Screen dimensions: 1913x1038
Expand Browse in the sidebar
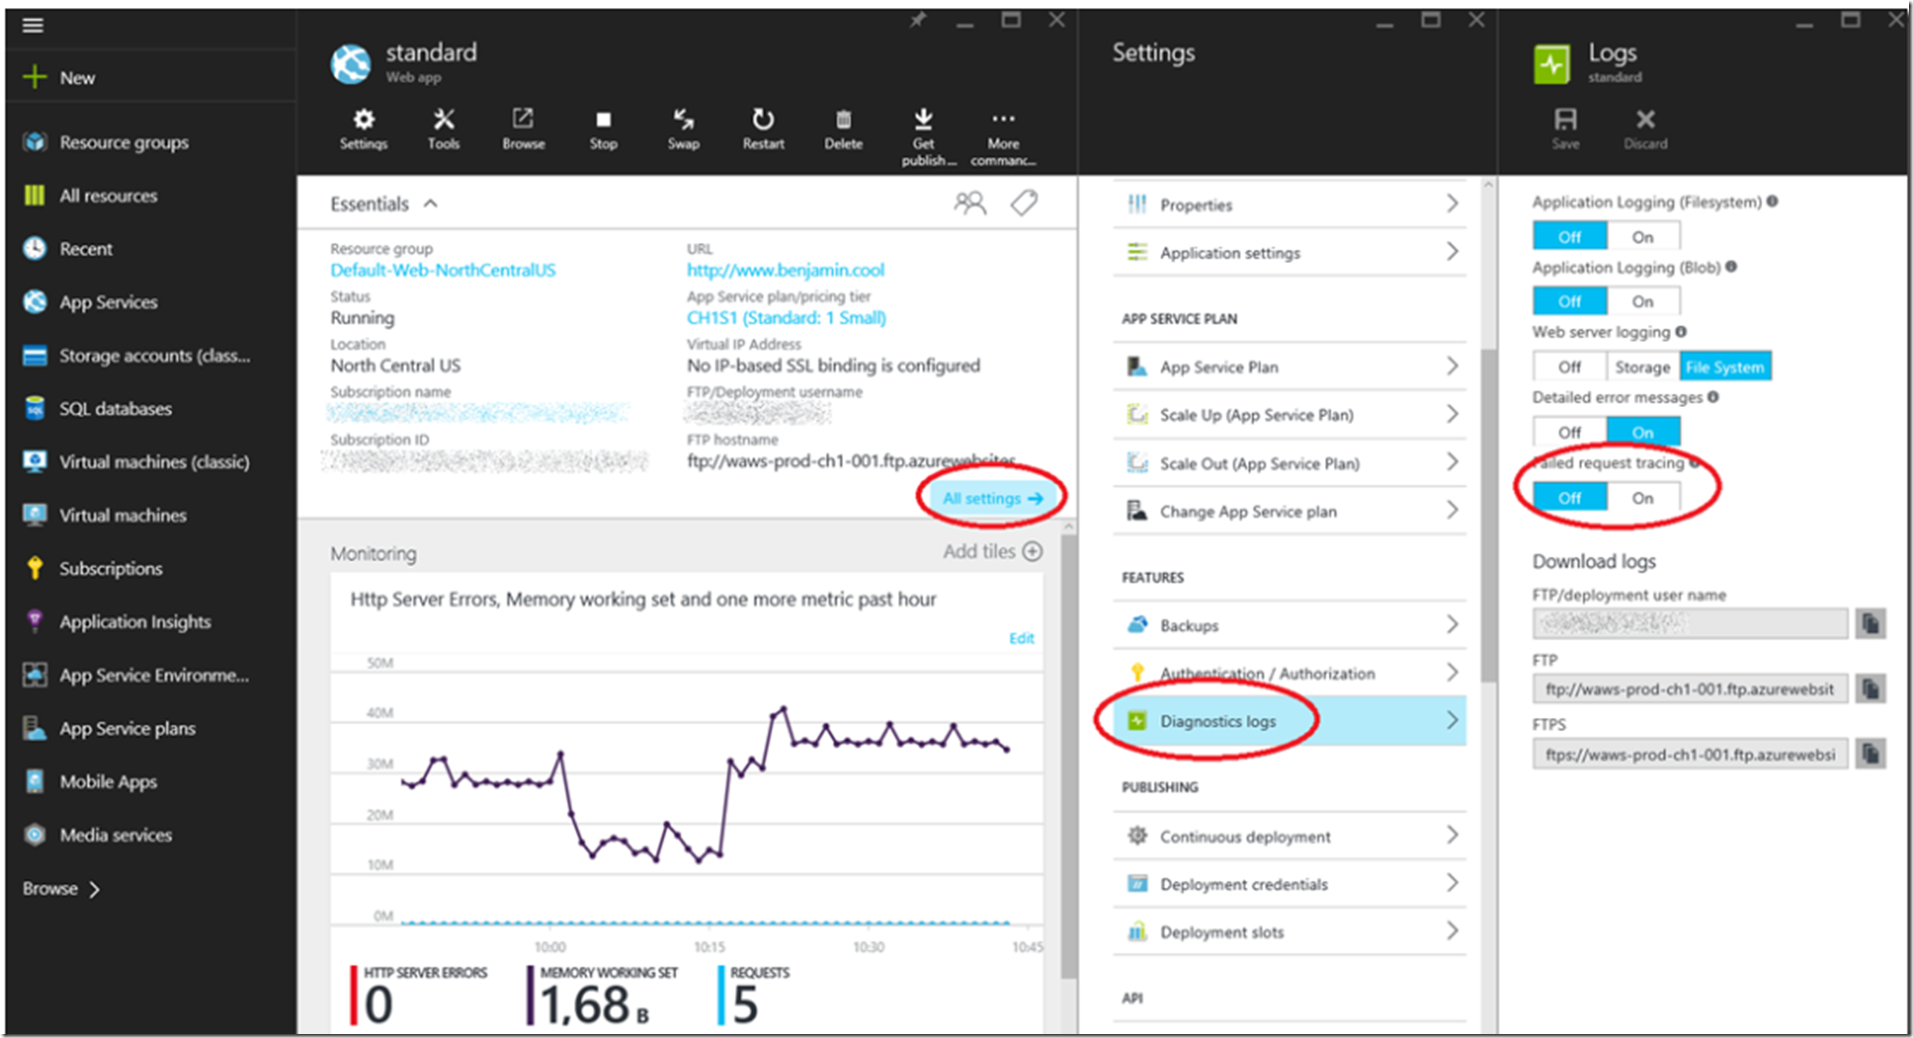point(61,888)
